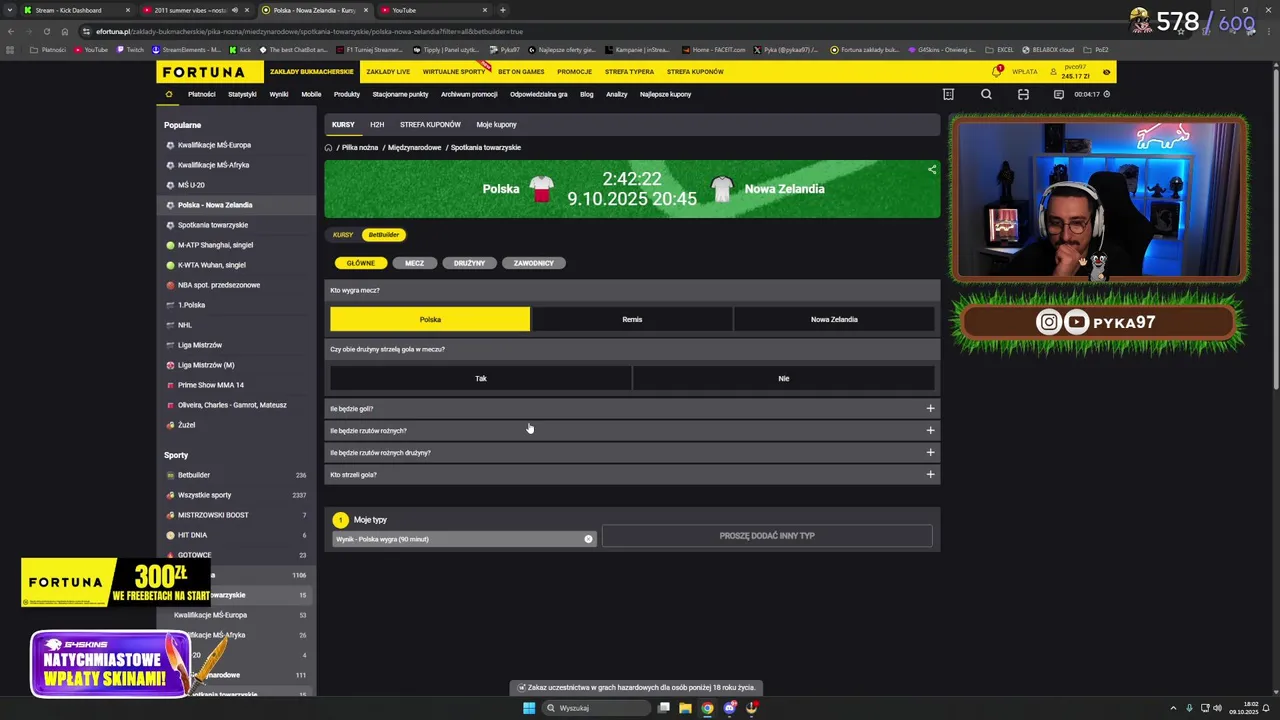The image size is (1280, 720).
Task: Click the browser back arrow
Action: point(10,31)
